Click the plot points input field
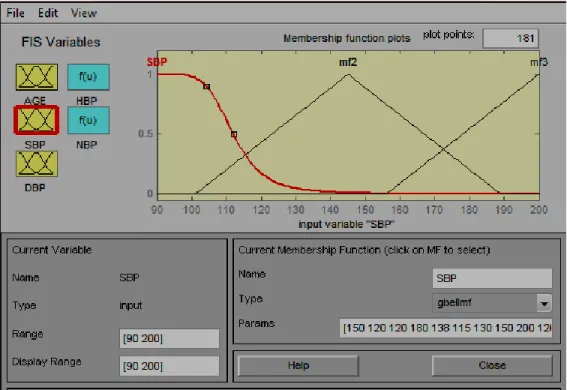The image size is (567, 390). [510, 38]
